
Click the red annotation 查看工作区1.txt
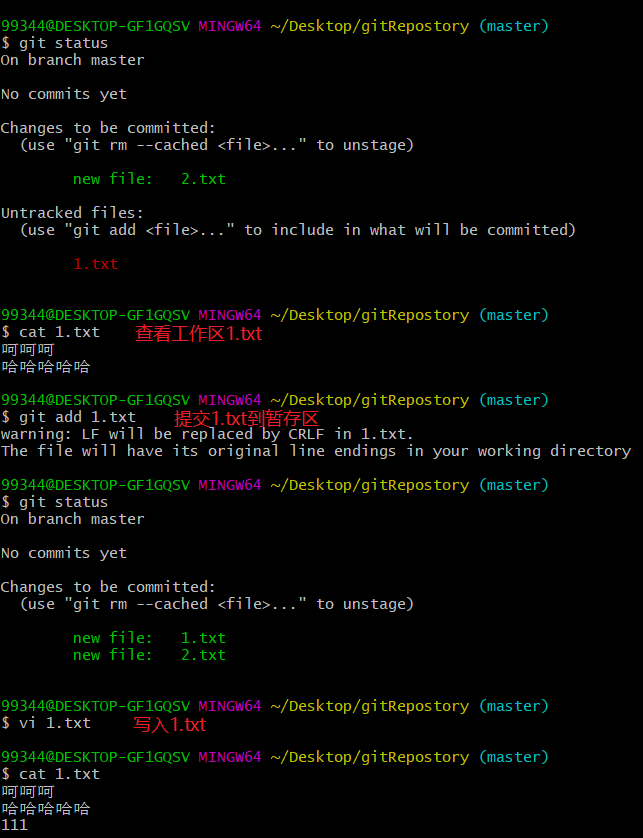[198, 334]
